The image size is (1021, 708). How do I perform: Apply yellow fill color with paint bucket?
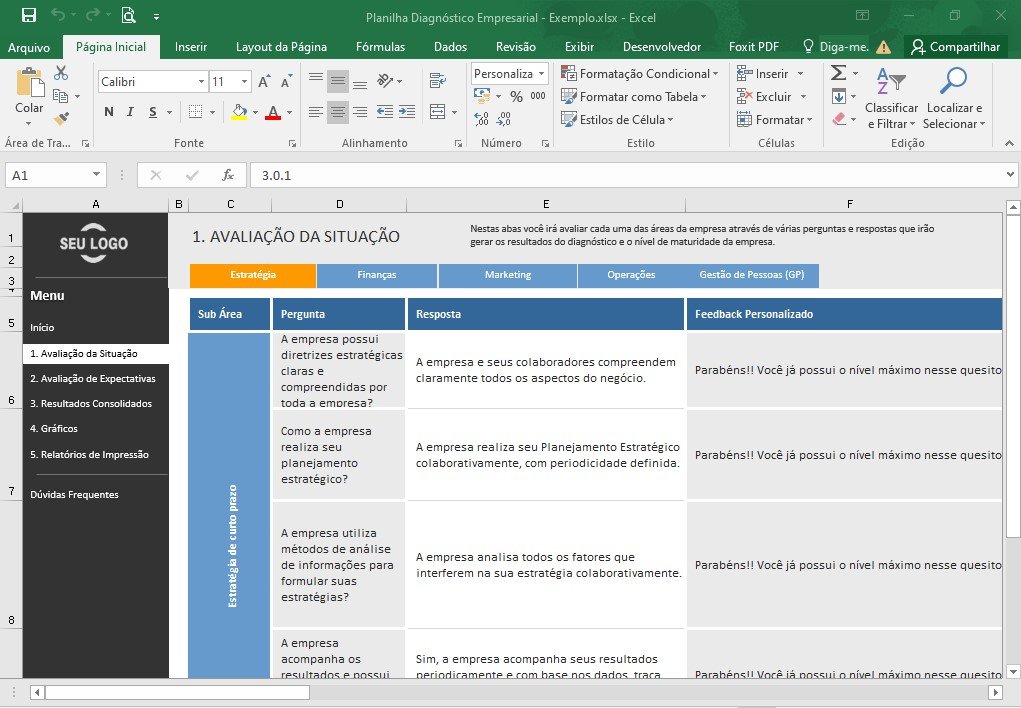click(240, 112)
